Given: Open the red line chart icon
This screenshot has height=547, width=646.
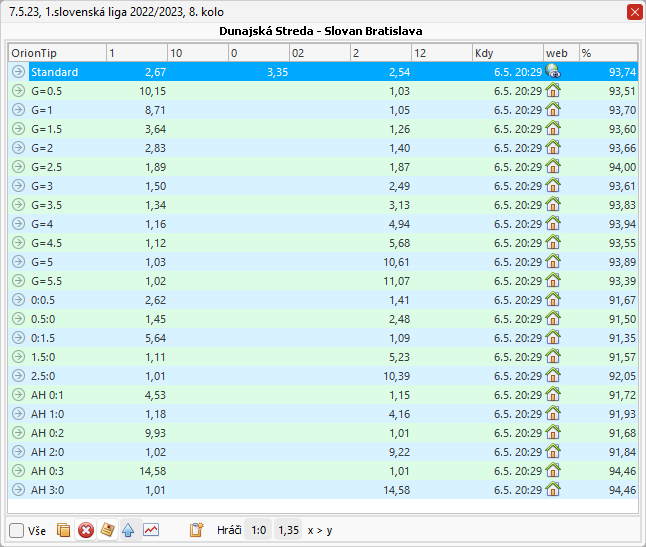Looking at the screenshot, I should pyautogui.click(x=151, y=530).
